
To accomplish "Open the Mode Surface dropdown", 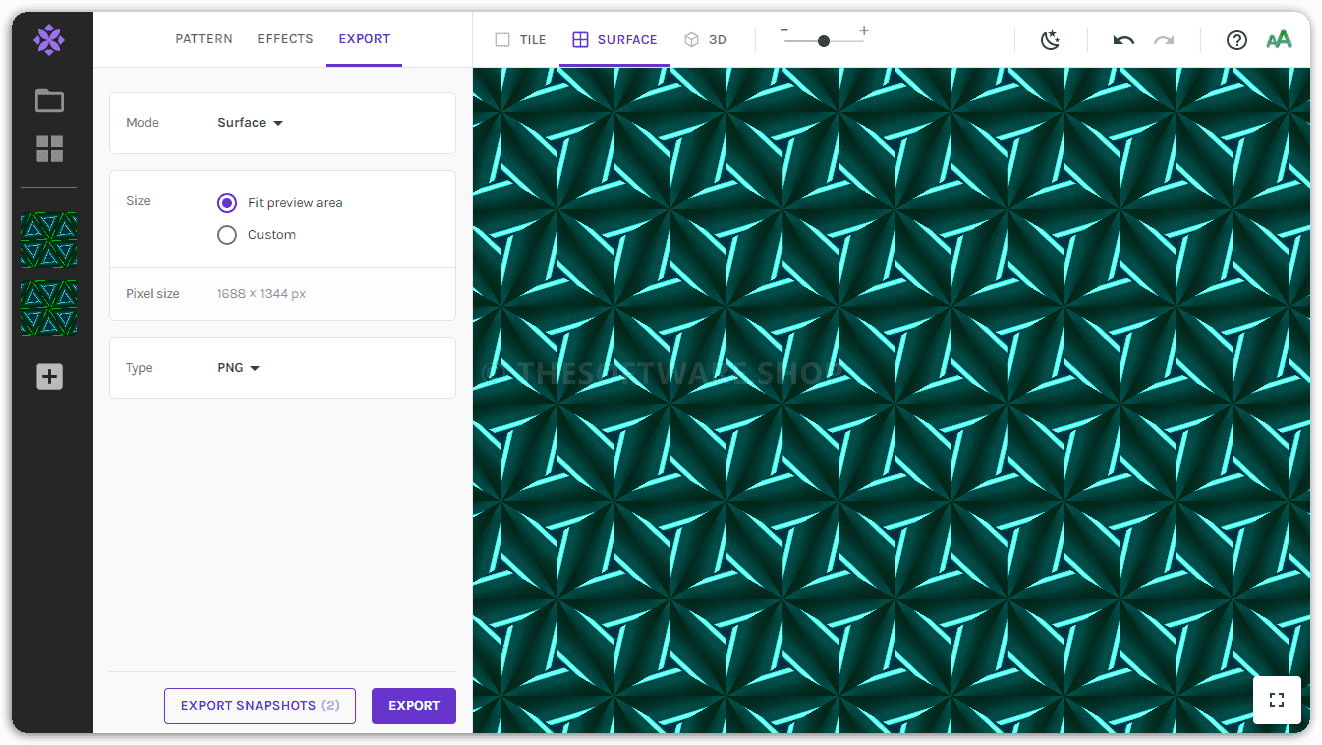I will [250, 123].
